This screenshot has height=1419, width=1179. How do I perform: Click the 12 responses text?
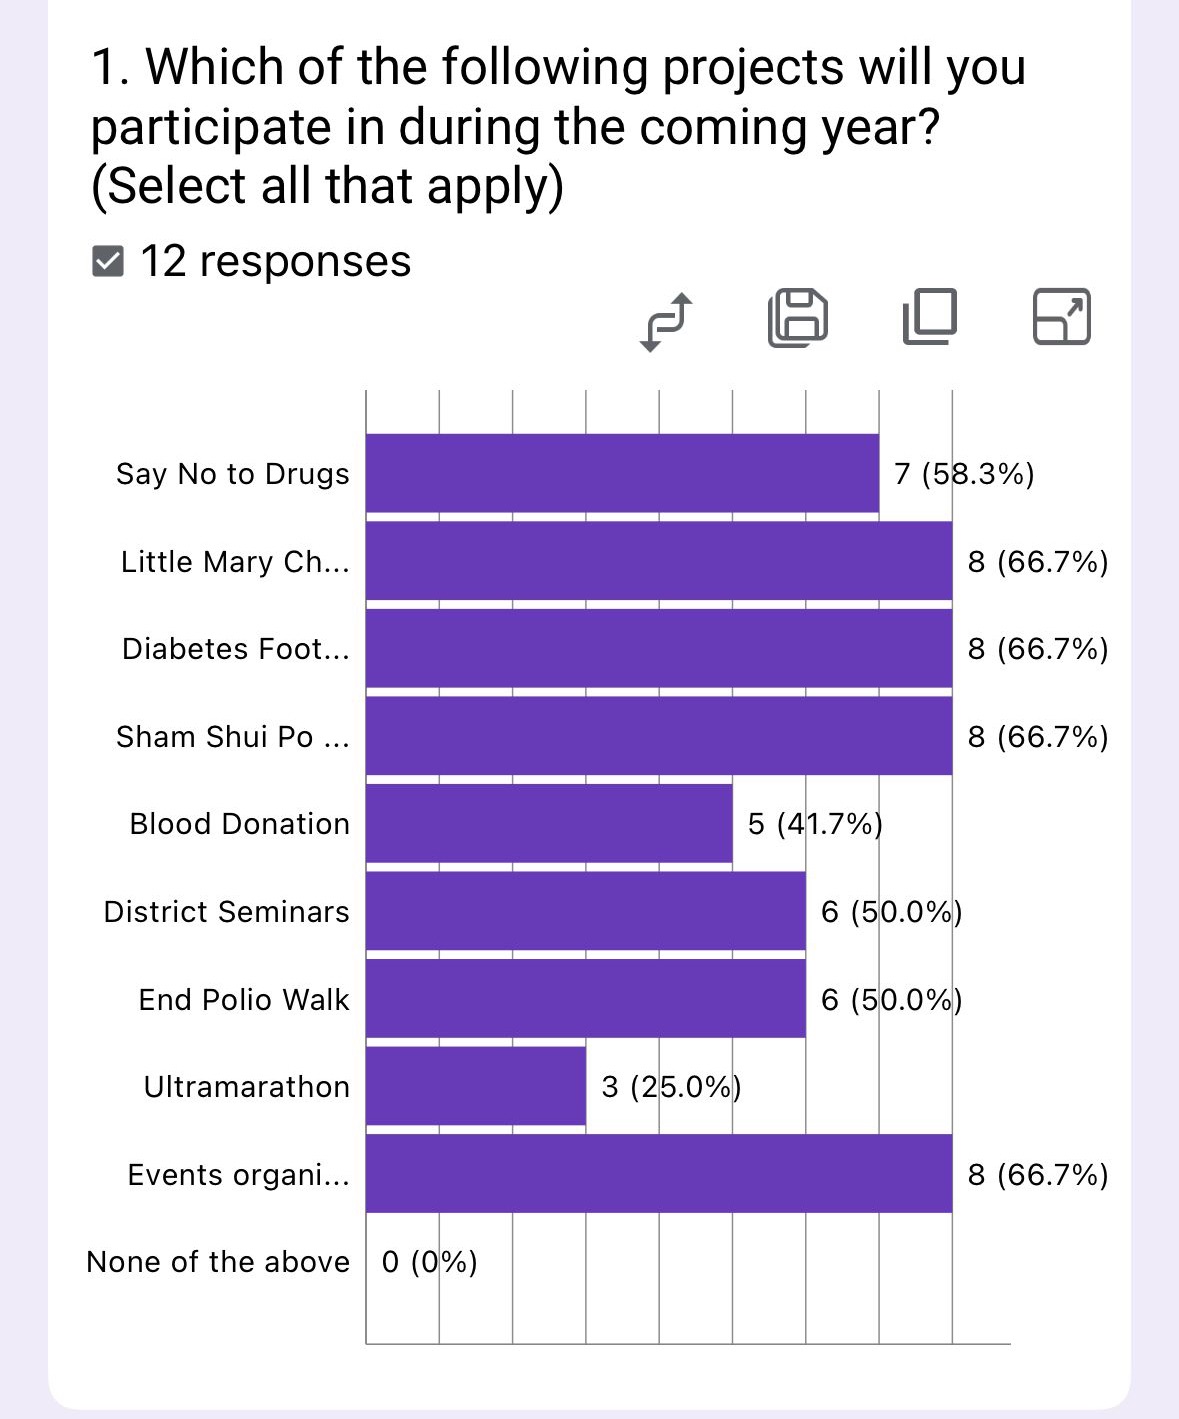[x=276, y=262]
